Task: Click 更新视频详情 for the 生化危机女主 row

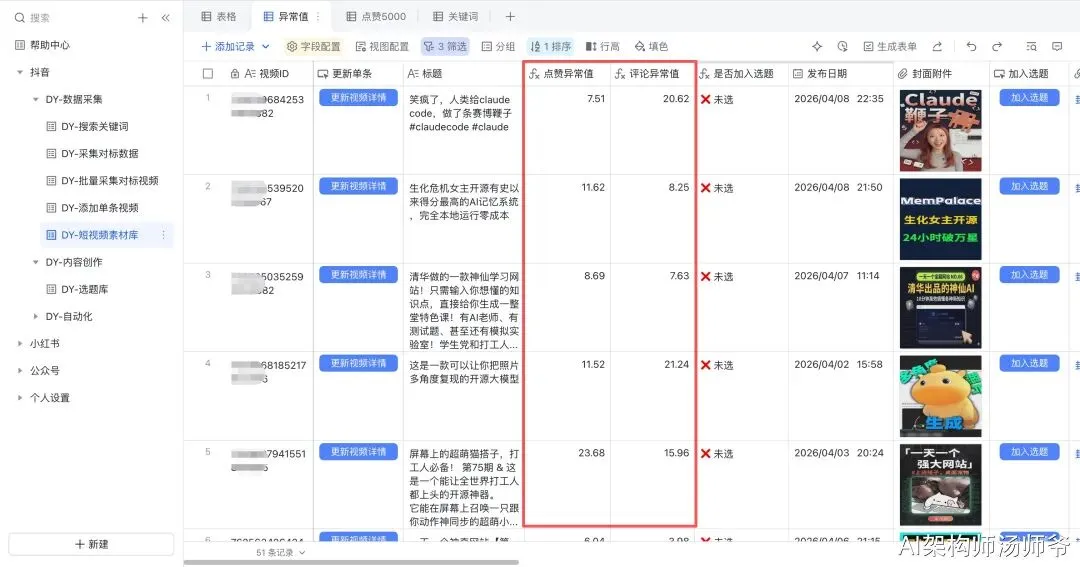Action: pyautogui.click(x=358, y=186)
